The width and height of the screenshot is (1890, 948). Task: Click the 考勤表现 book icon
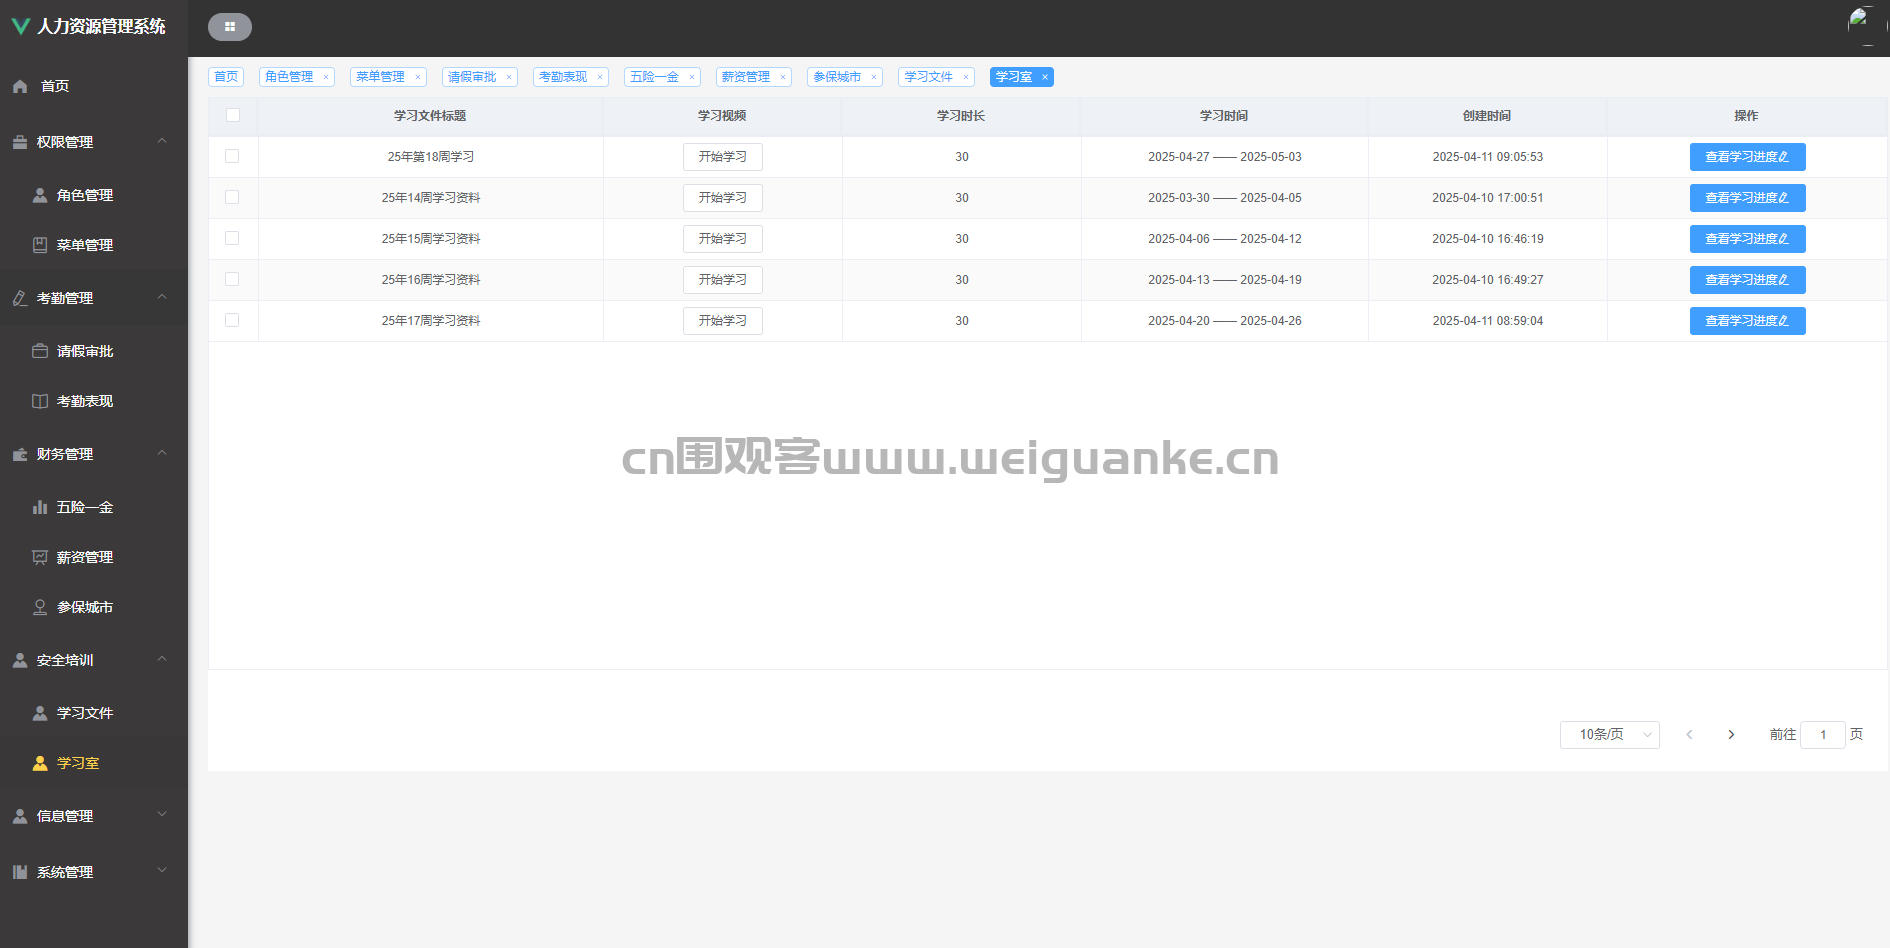[x=40, y=401]
